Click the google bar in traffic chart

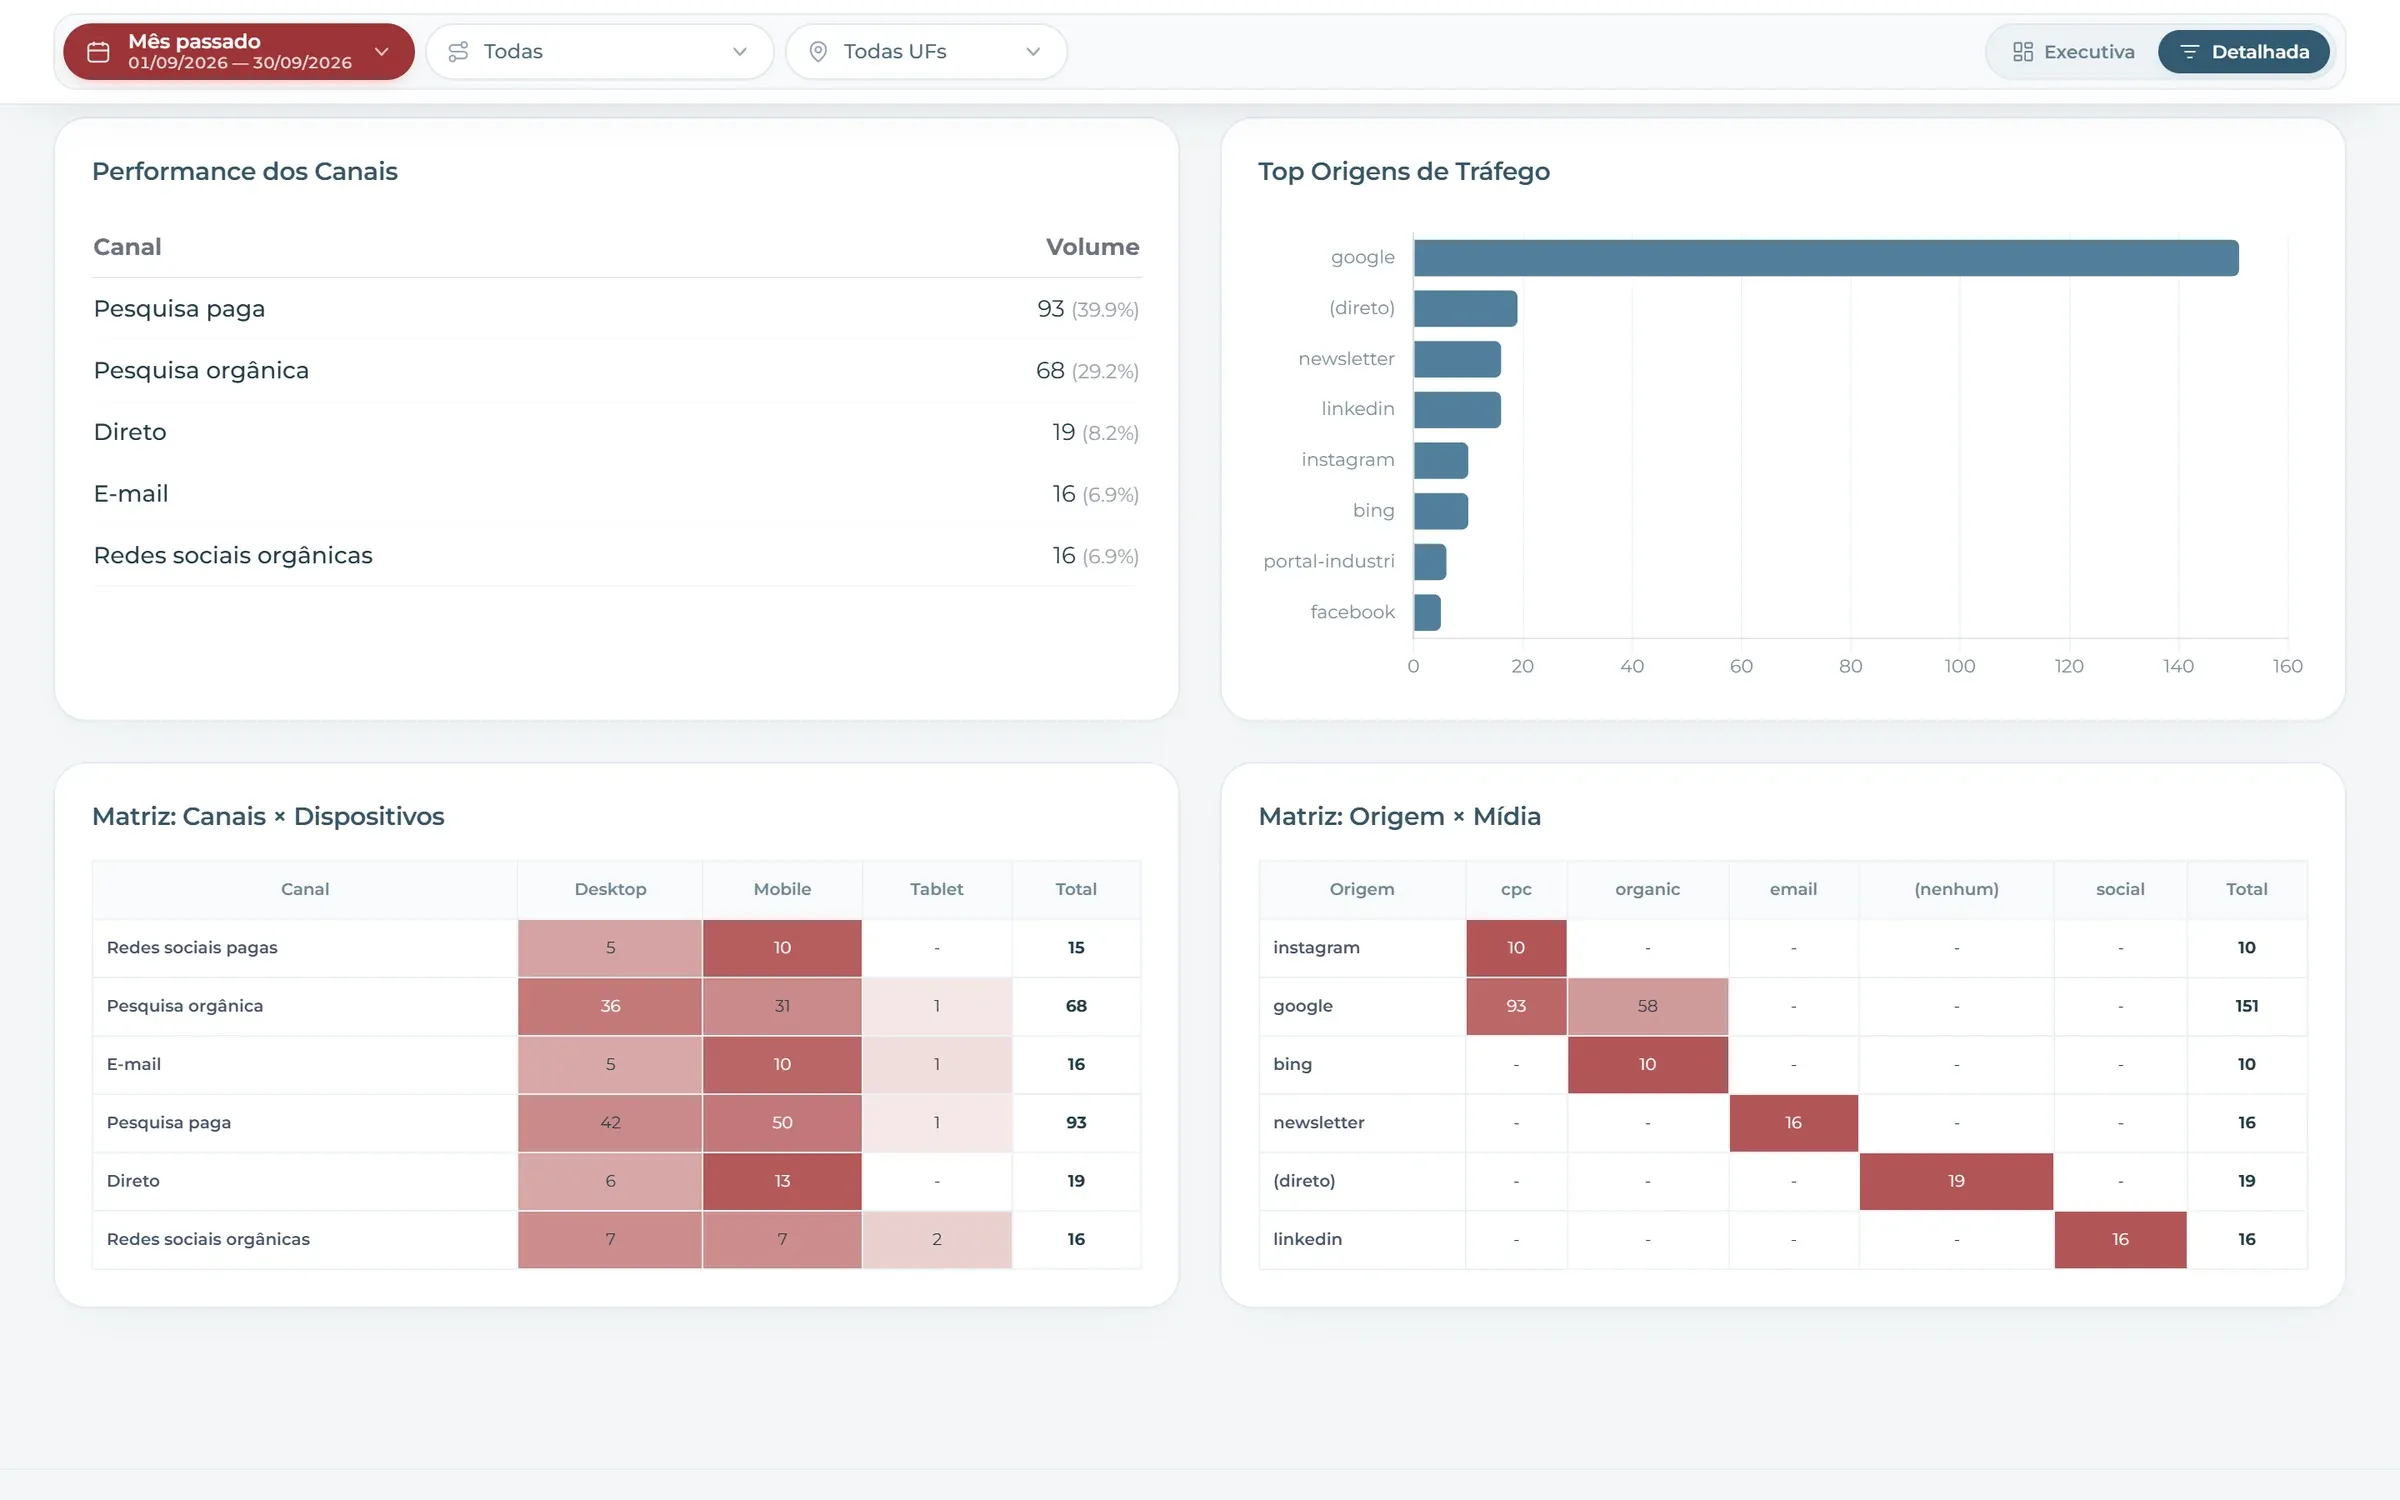1826,258
